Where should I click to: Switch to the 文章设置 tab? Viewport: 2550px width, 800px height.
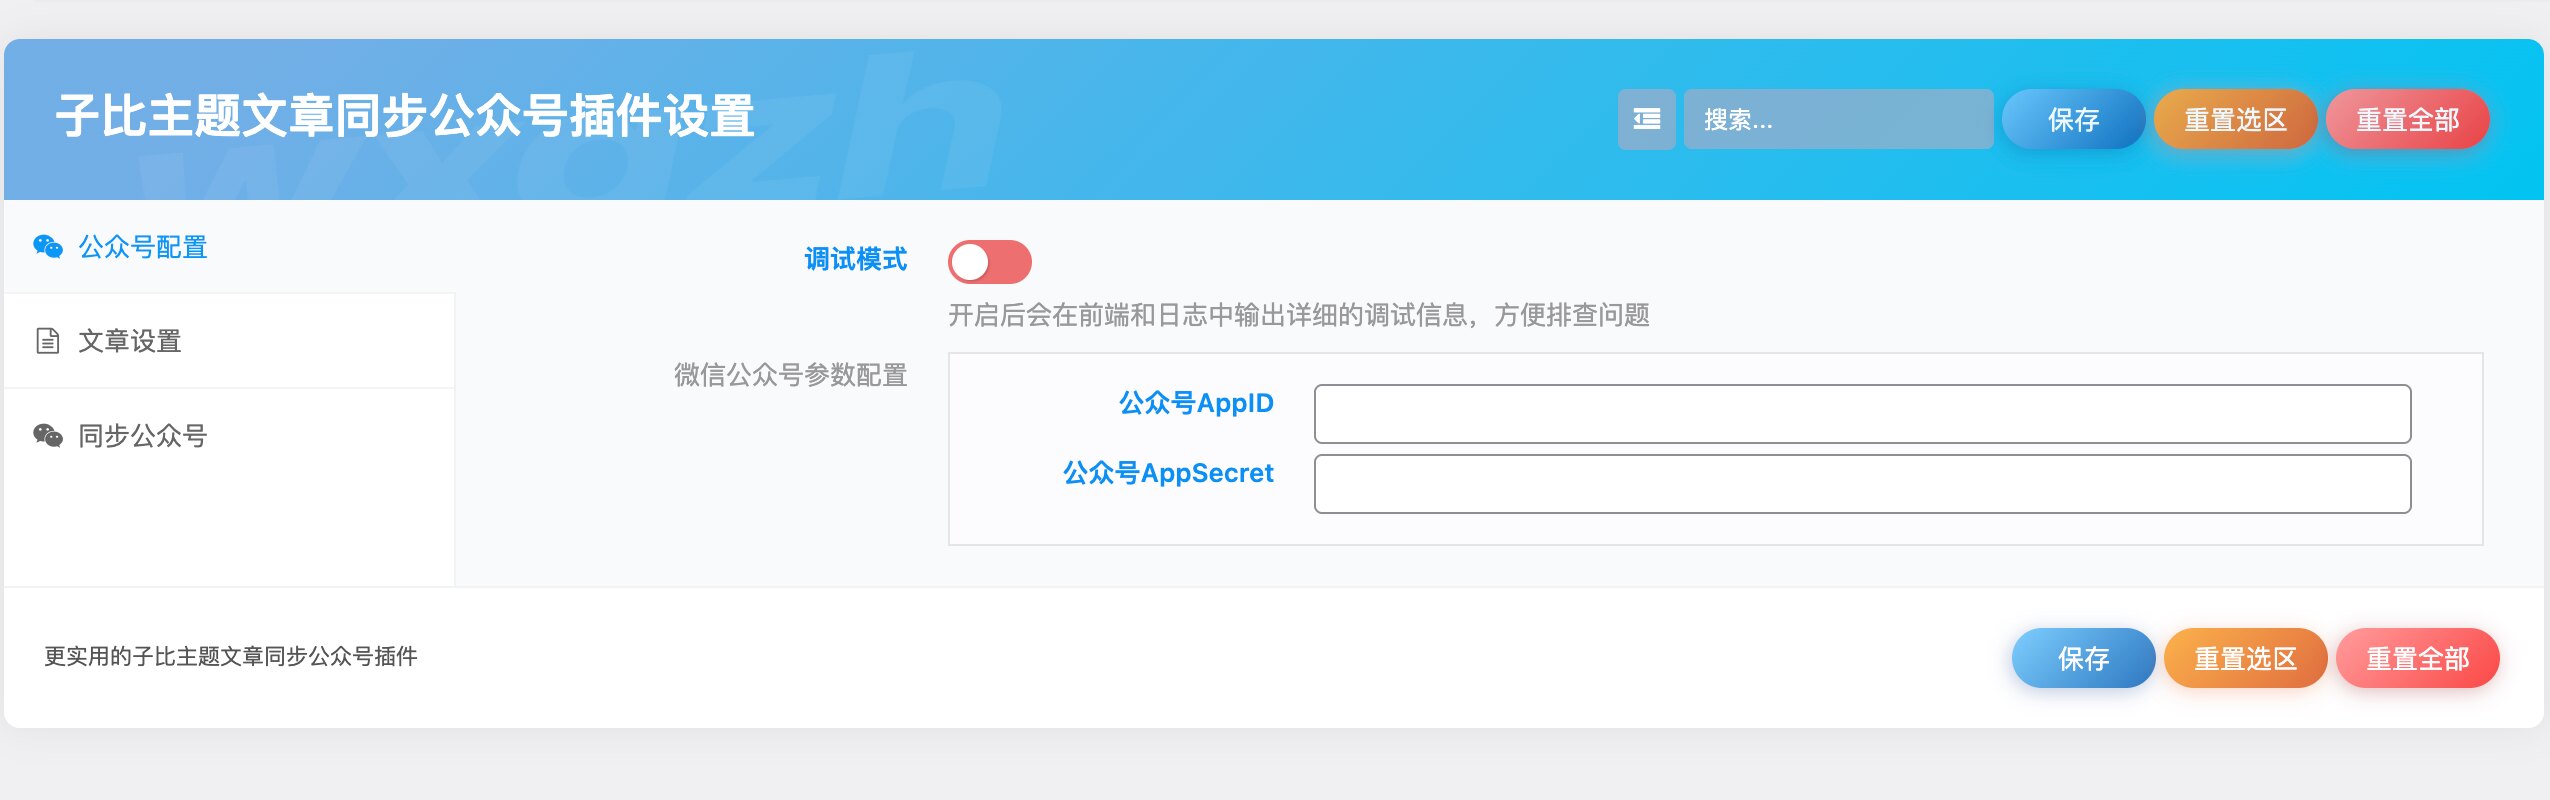point(229,341)
